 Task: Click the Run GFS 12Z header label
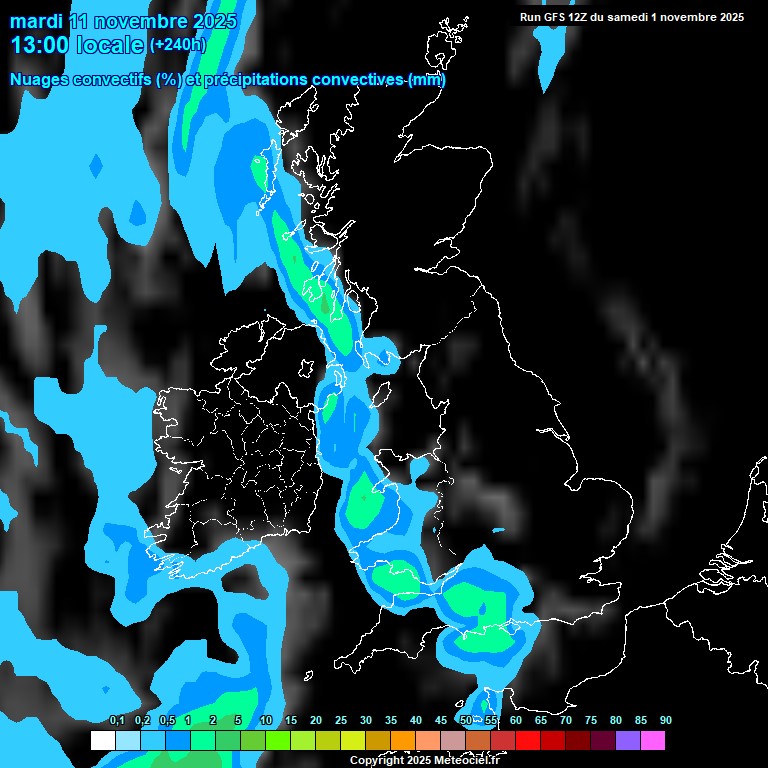pyautogui.click(x=631, y=17)
